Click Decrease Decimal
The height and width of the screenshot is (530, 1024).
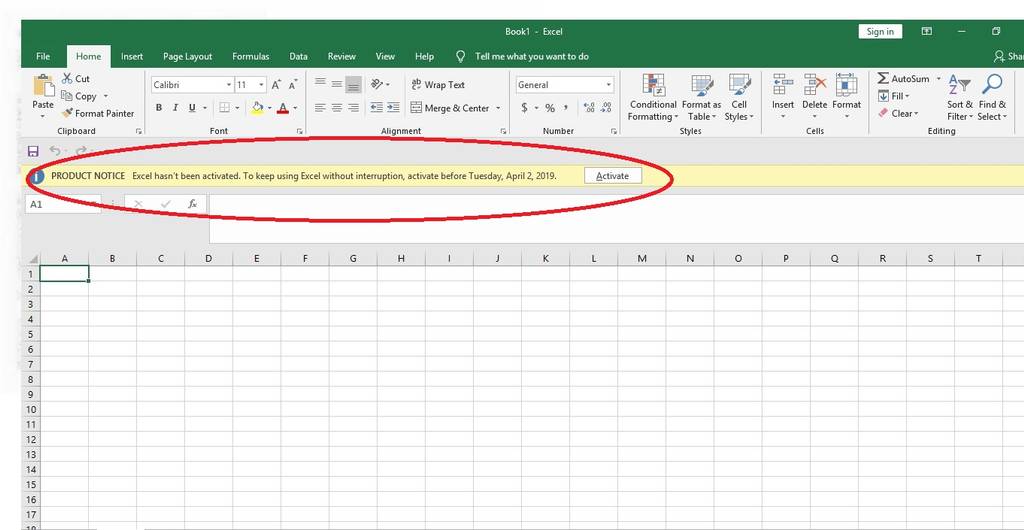(607, 108)
